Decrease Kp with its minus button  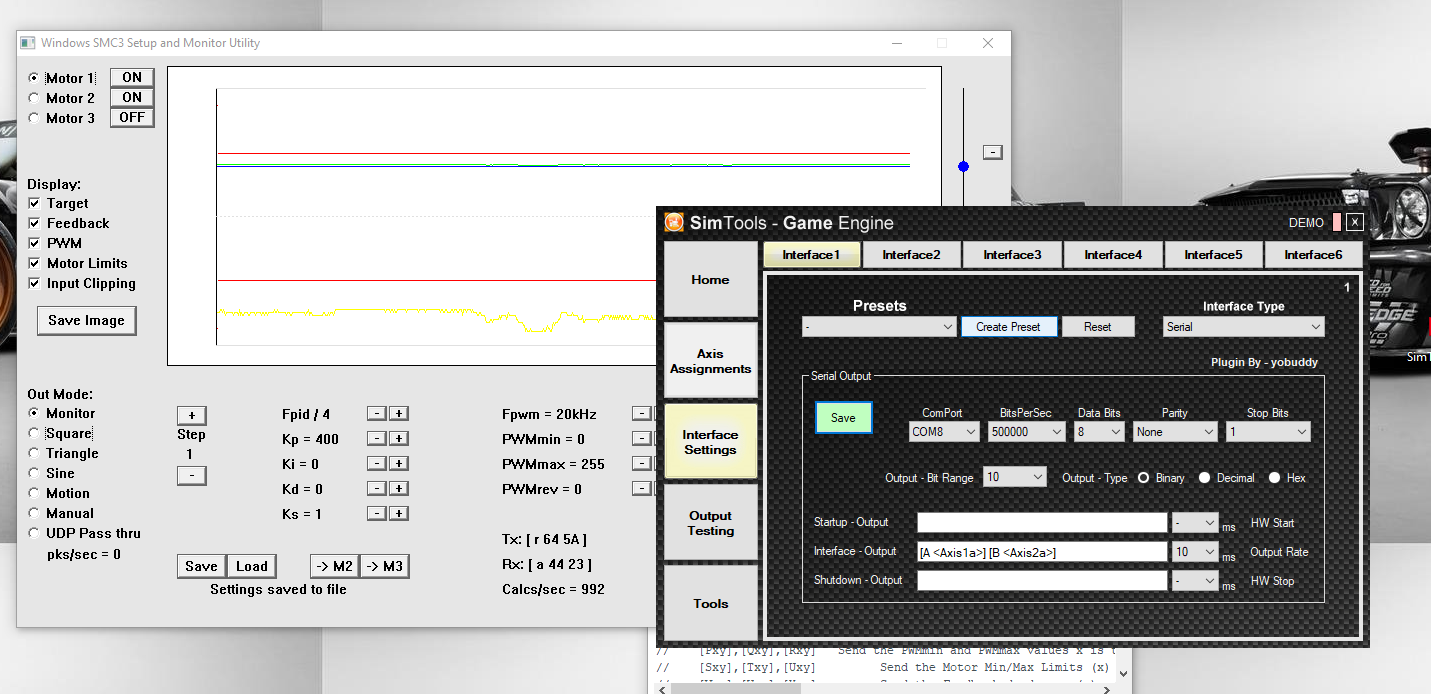pyautogui.click(x=376, y=438)
